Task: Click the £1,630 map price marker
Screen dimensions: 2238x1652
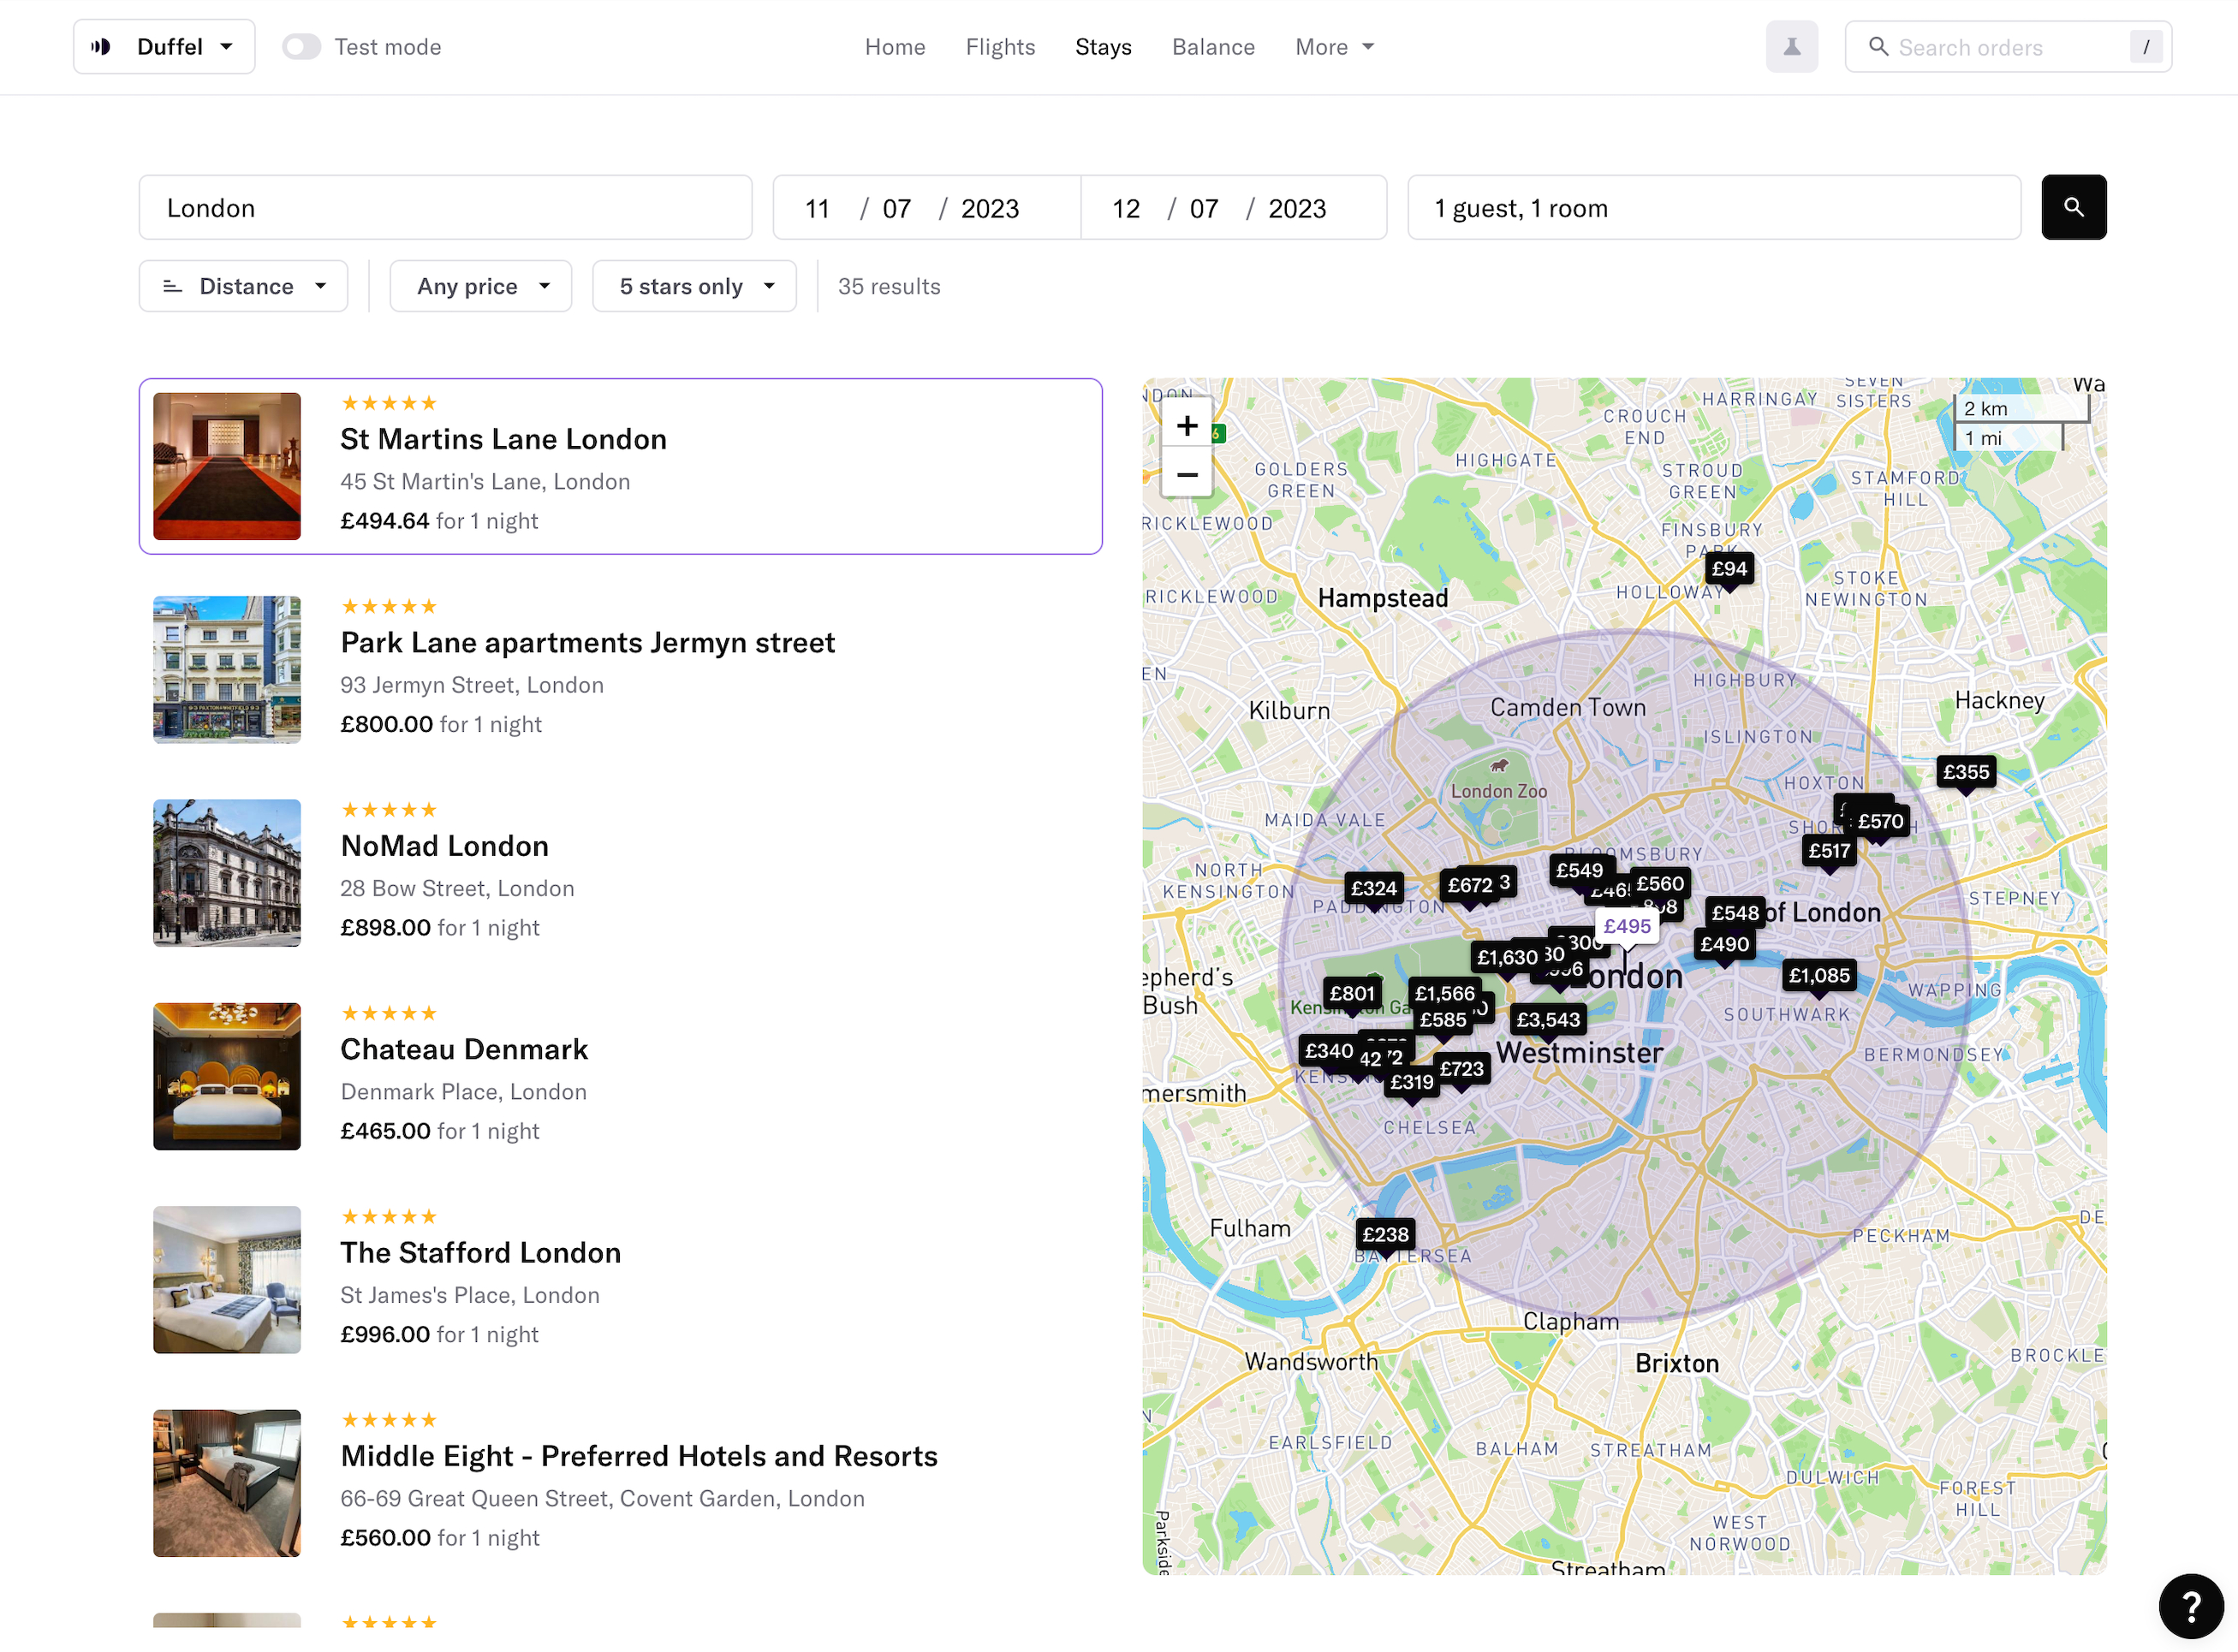Action: [x=1506, y=957]
